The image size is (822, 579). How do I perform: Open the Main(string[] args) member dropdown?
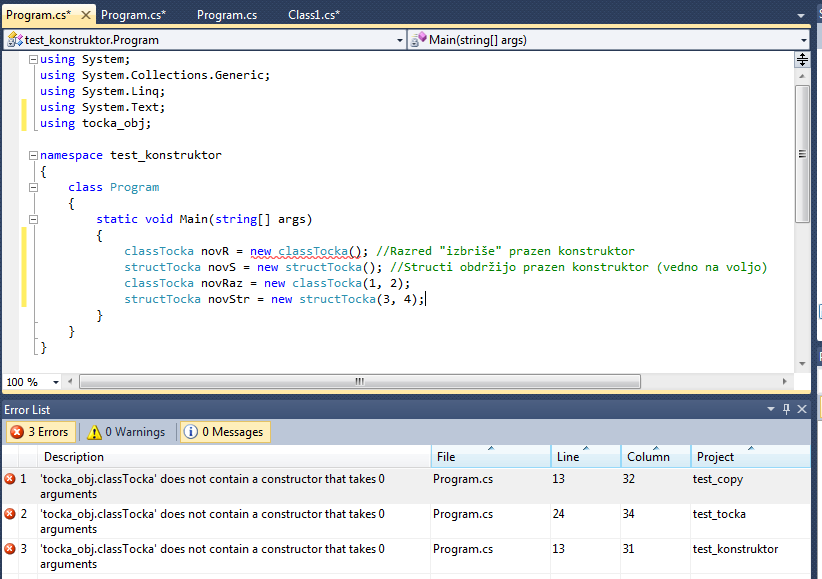click(x=804, y=40)
